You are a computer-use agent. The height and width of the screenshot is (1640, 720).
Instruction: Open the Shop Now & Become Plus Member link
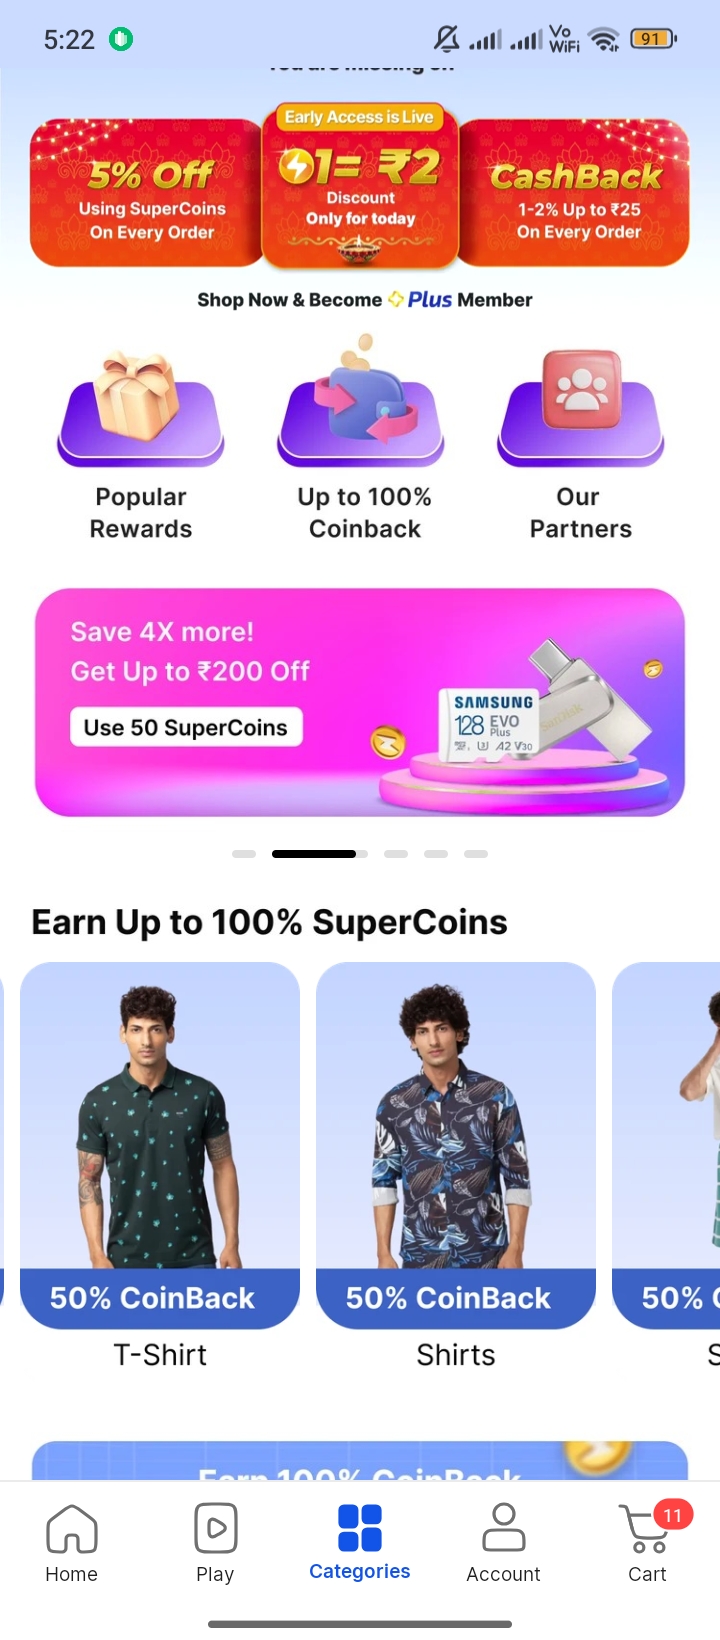point(365,299)
